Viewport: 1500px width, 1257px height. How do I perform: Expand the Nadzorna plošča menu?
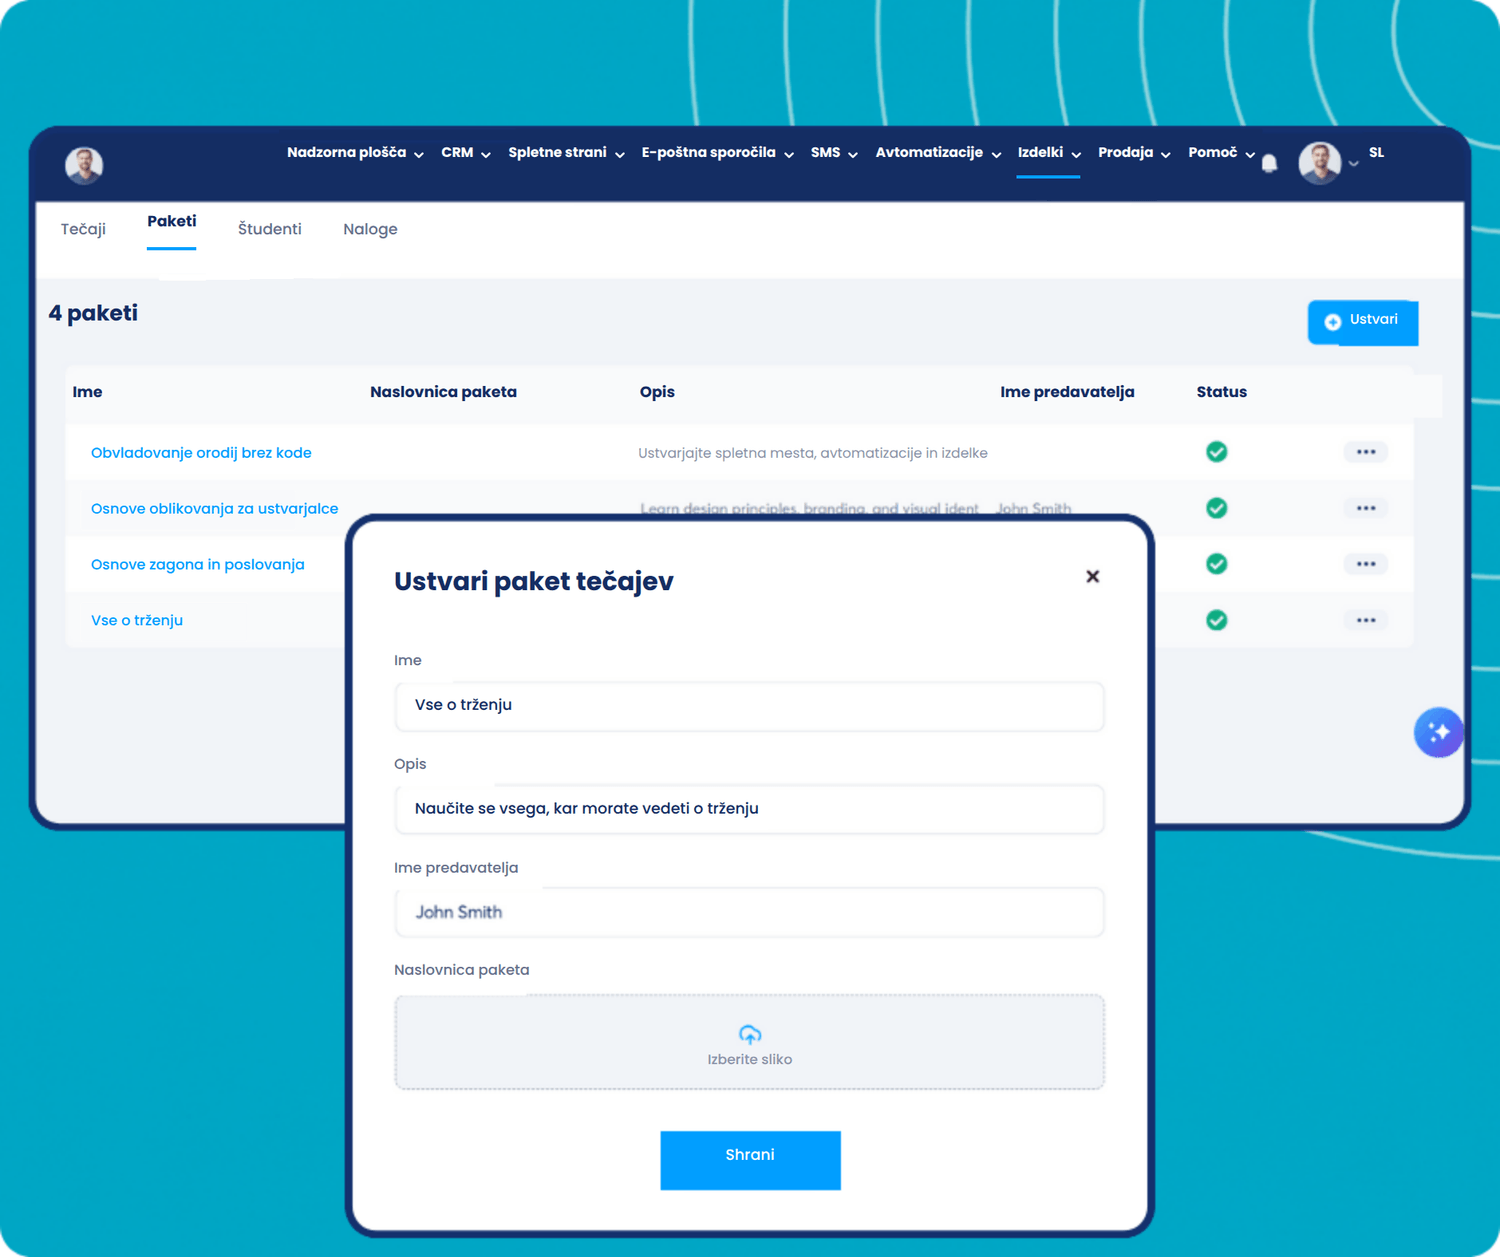tap(355, 153)
